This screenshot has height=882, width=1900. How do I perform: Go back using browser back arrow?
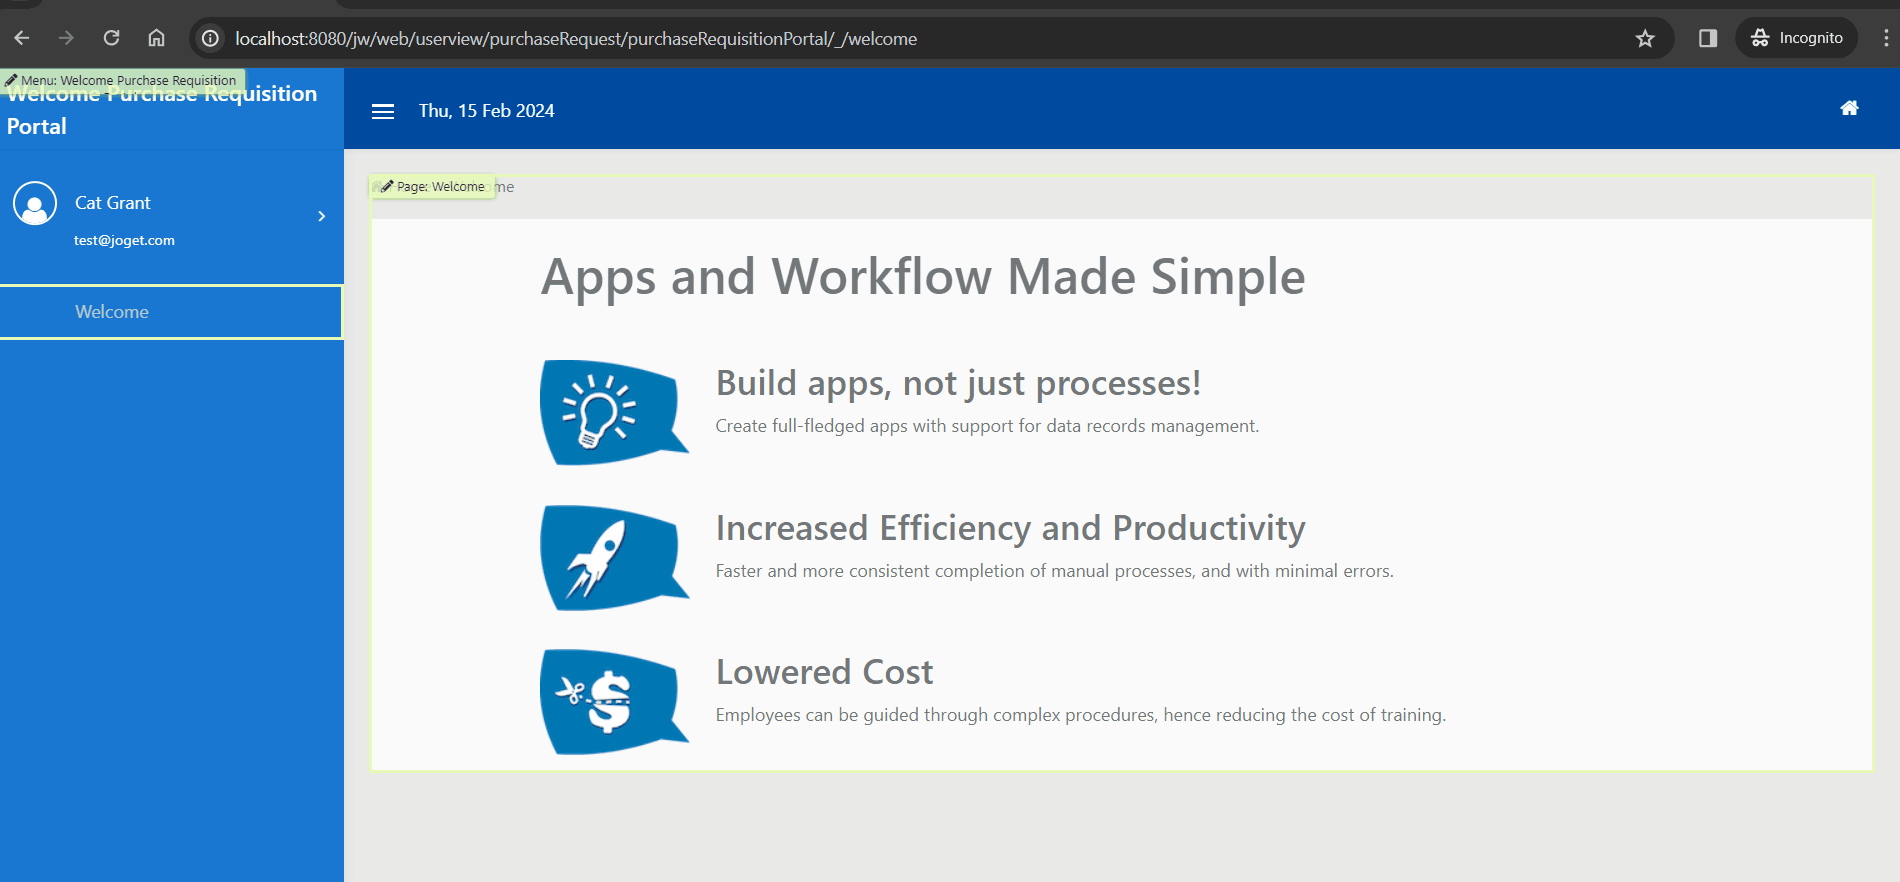[22, 38]
